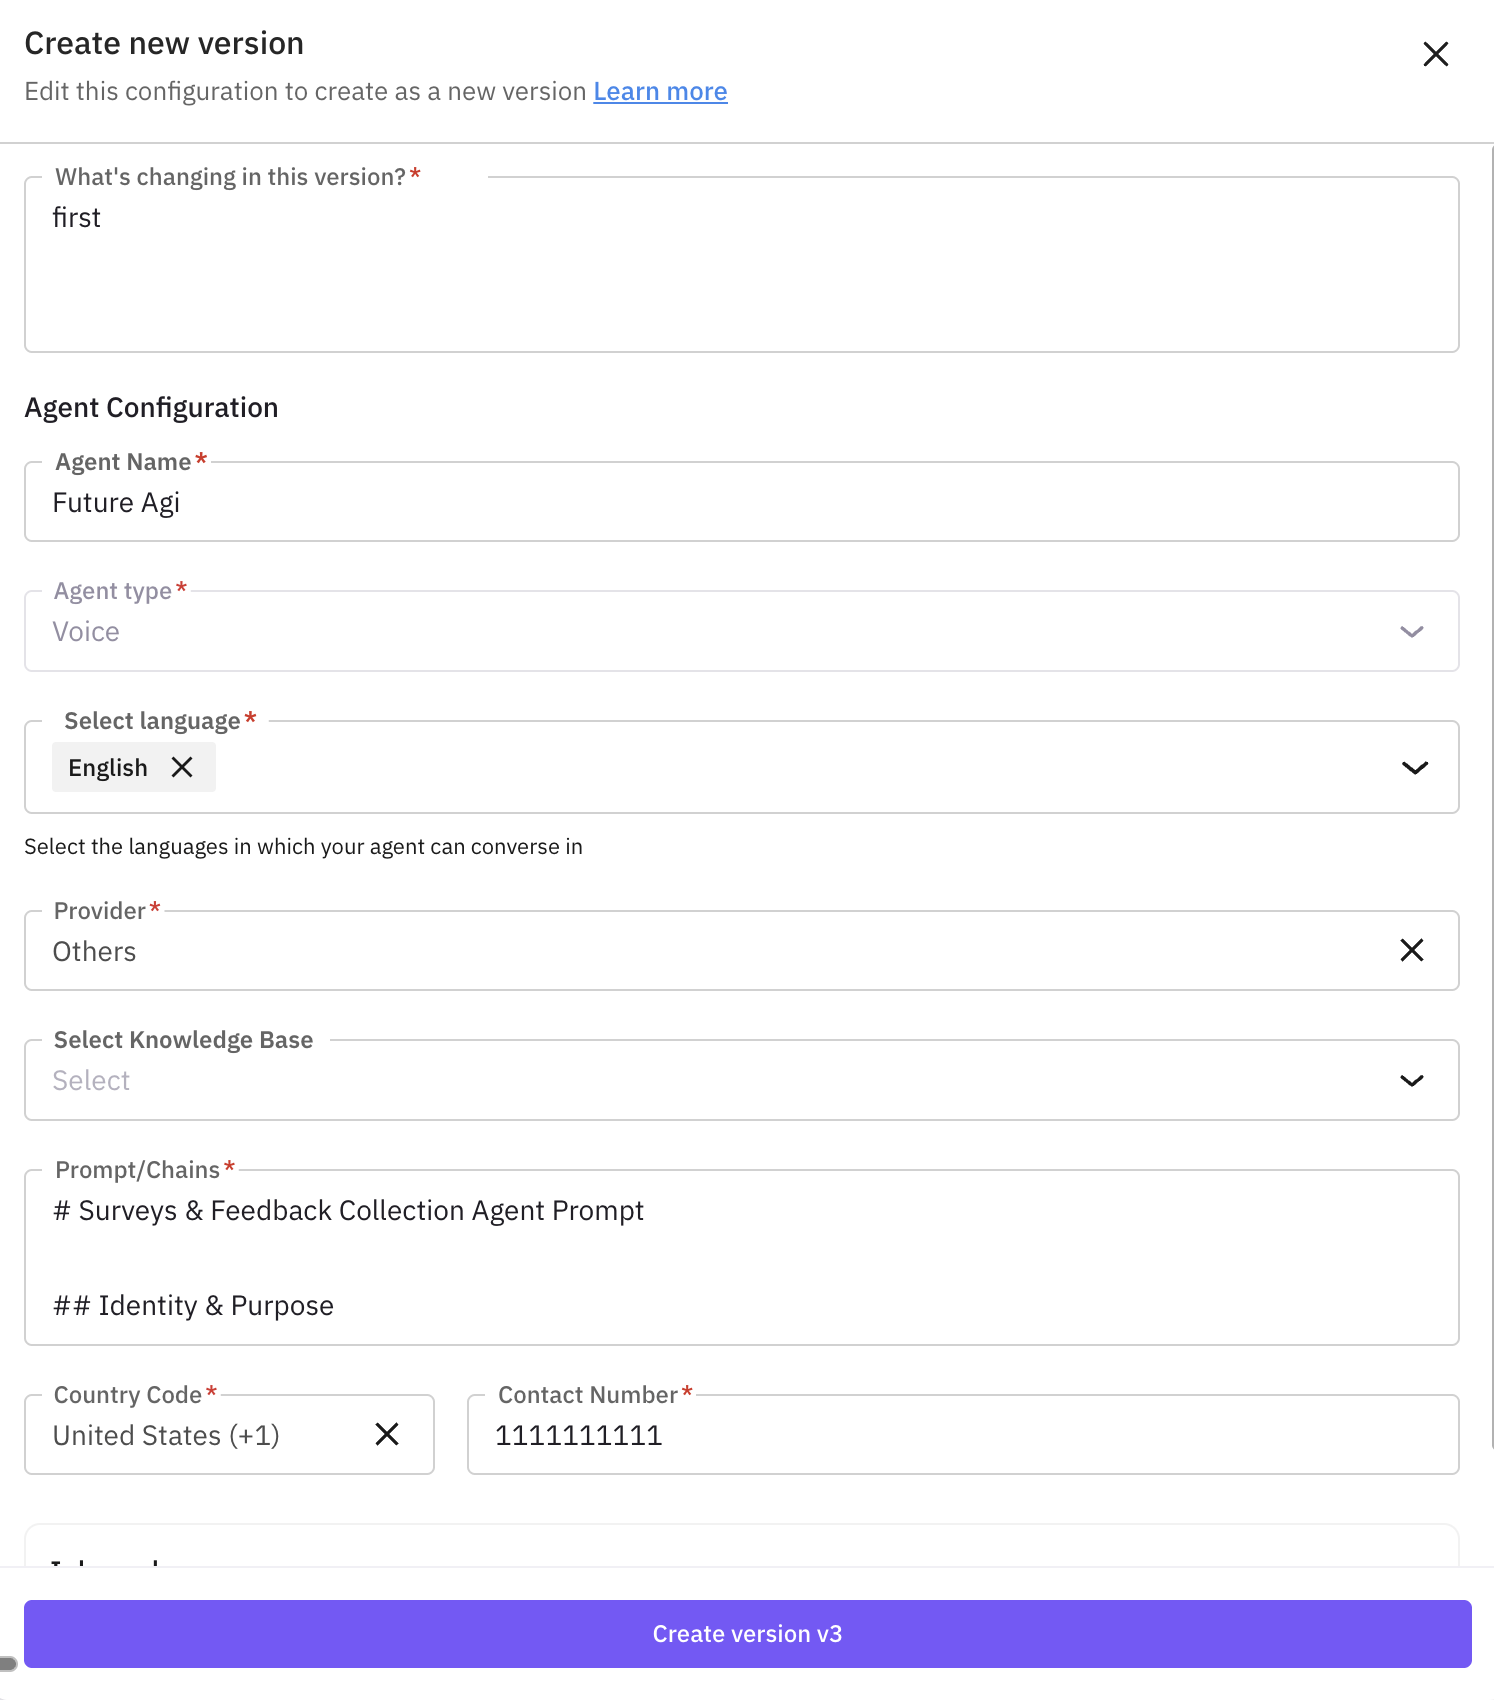Click the Create version v3 button

tap(747, 1634)
